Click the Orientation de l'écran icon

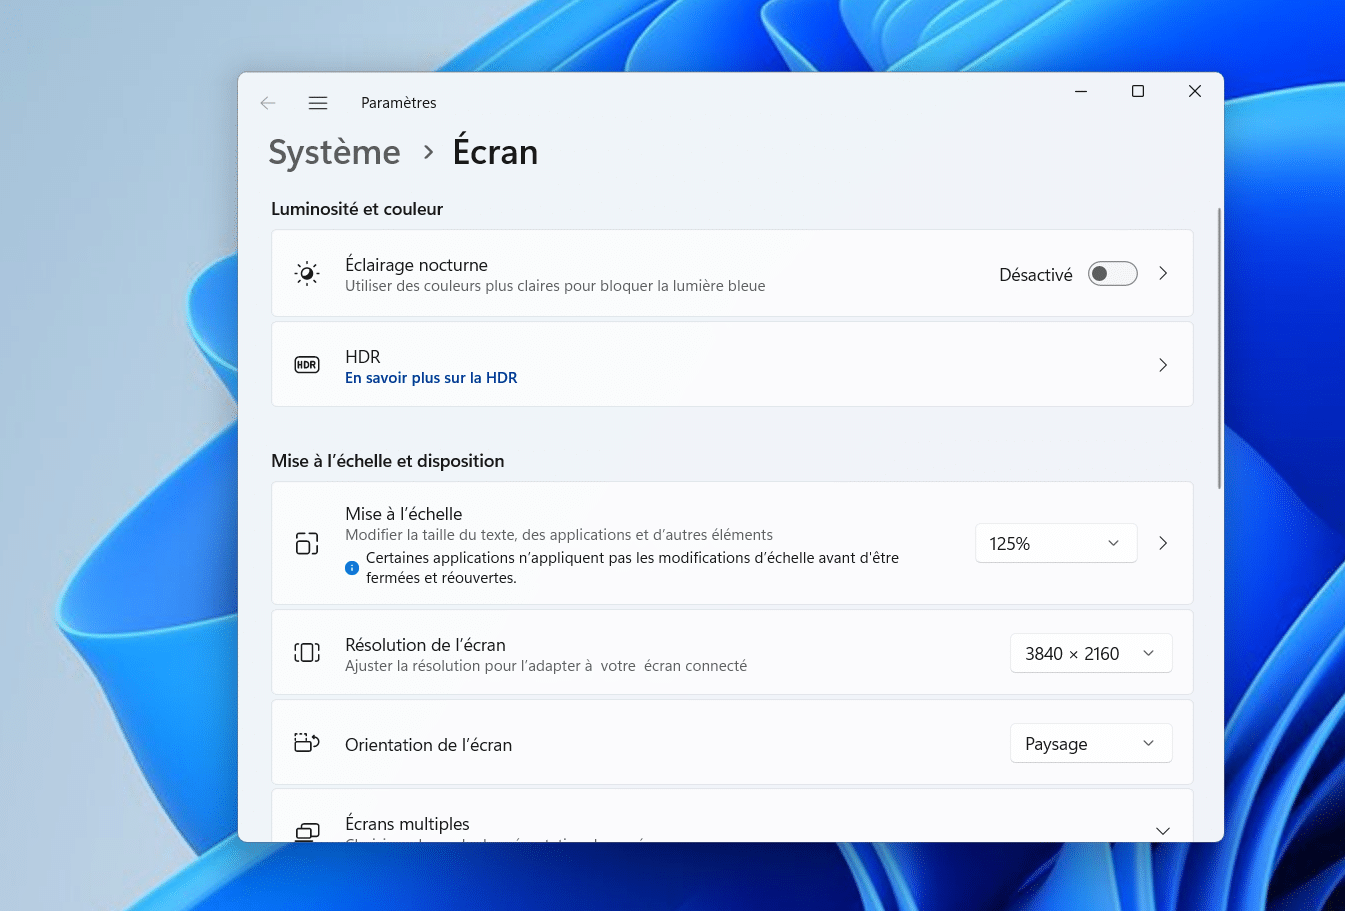(307, 743)
